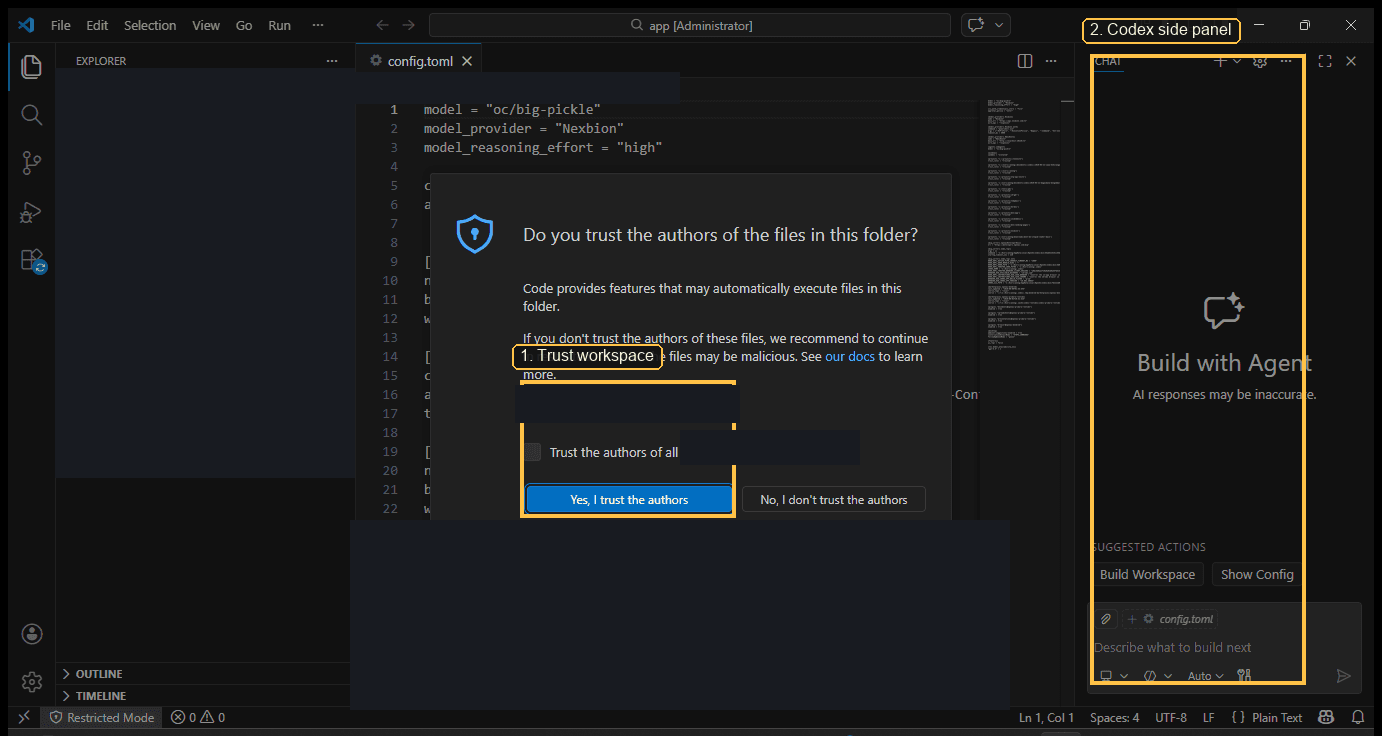Maximize the chat panel size
Viewport: 1382px width, 736px height.
[x=1325, y=61]
